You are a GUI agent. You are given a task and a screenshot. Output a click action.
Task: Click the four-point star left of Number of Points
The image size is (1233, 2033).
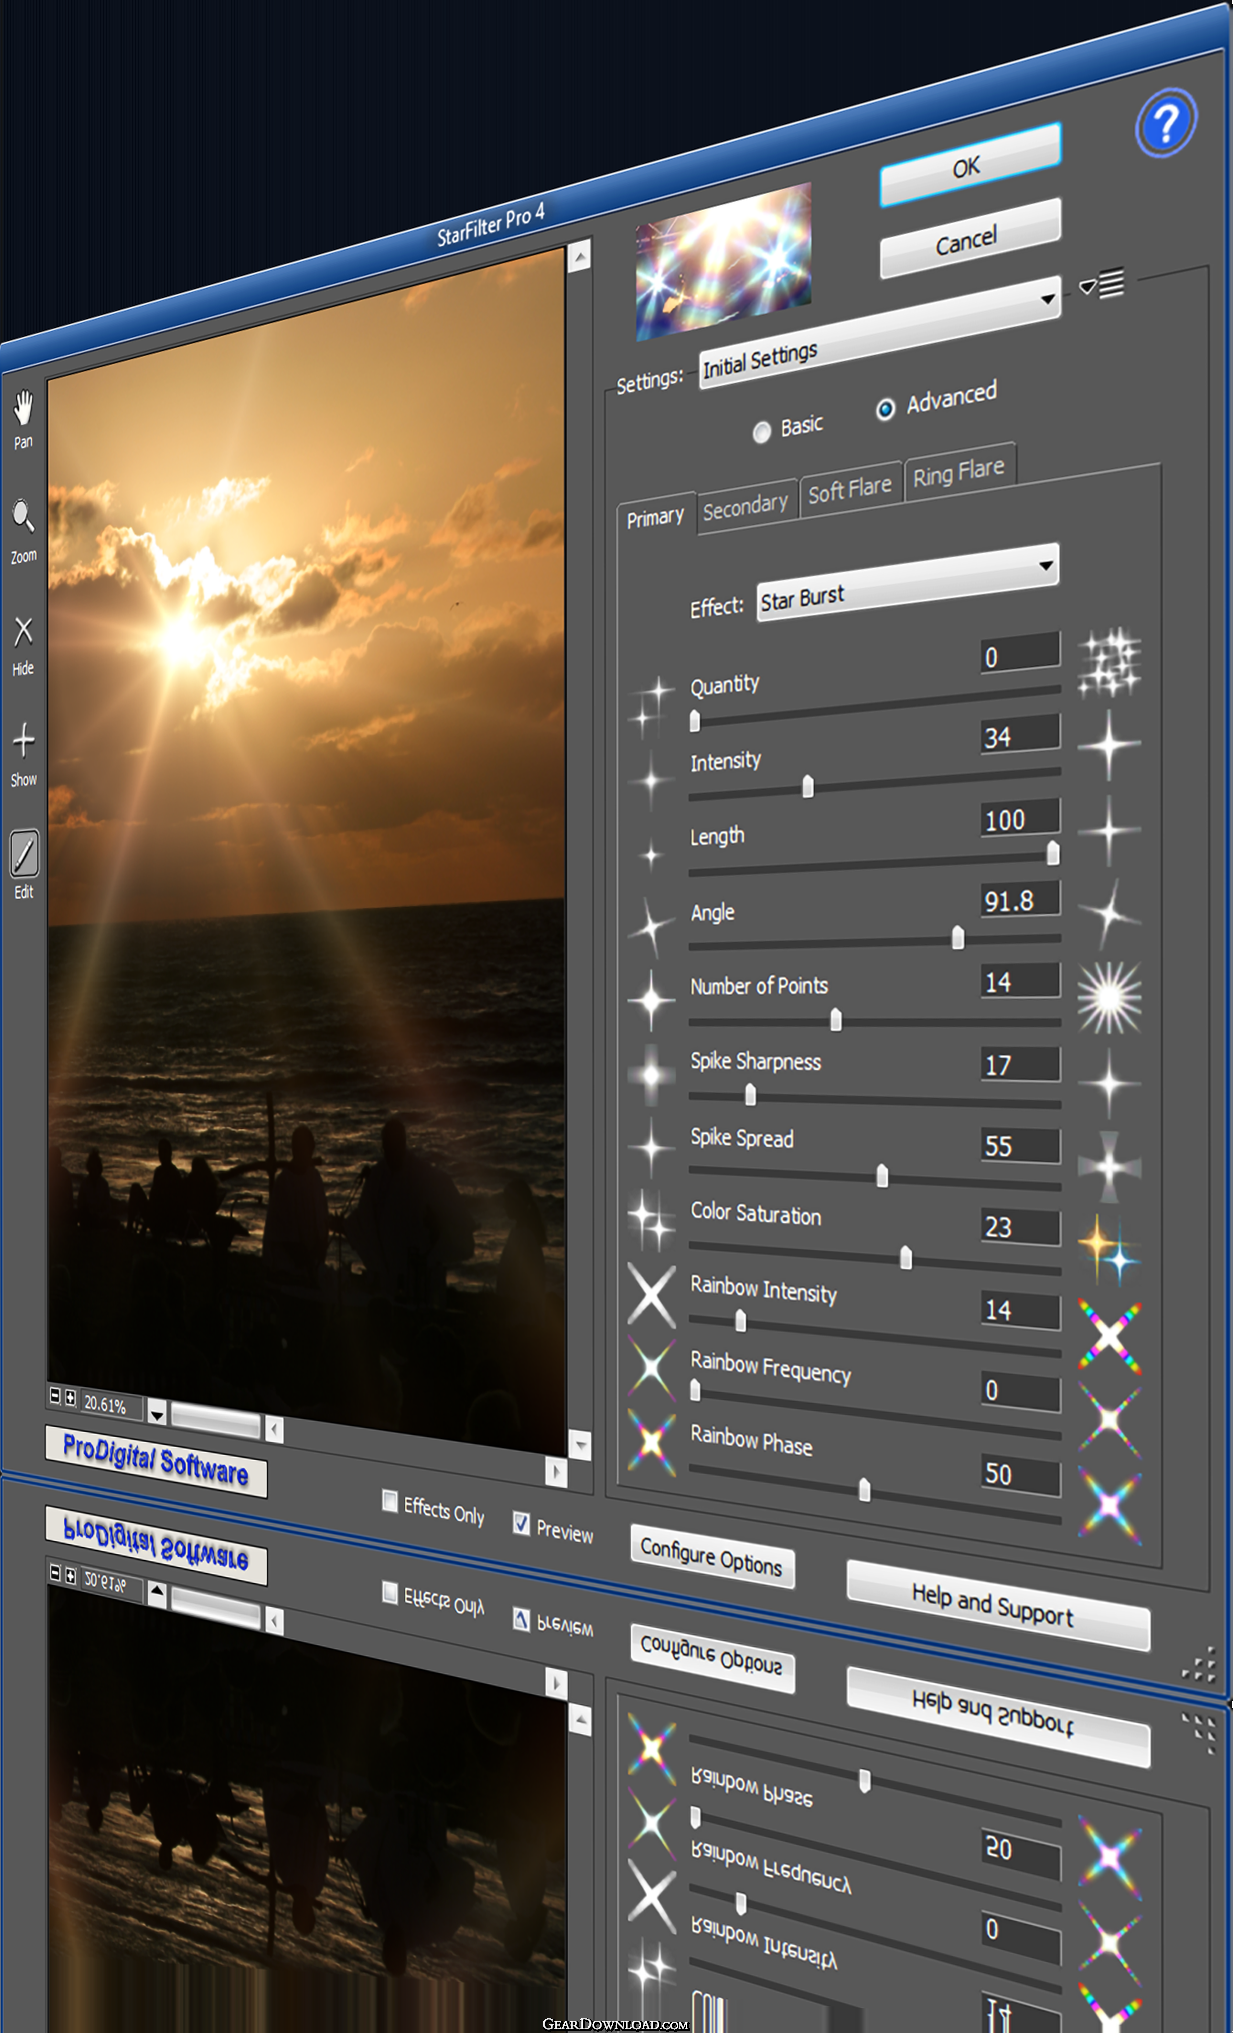point(651,1000)
